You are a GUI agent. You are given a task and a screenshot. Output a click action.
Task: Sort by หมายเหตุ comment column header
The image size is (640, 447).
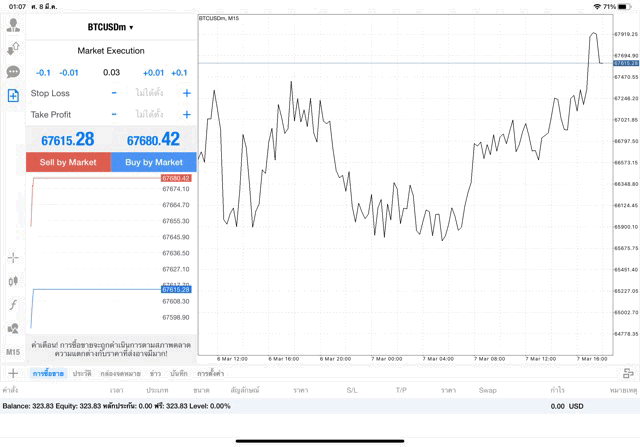pyautogui.click(x=623, y=390)
